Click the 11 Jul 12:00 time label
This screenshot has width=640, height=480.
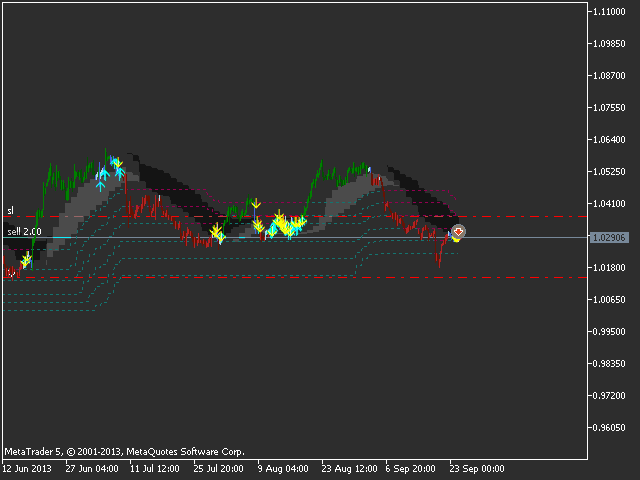155,469
